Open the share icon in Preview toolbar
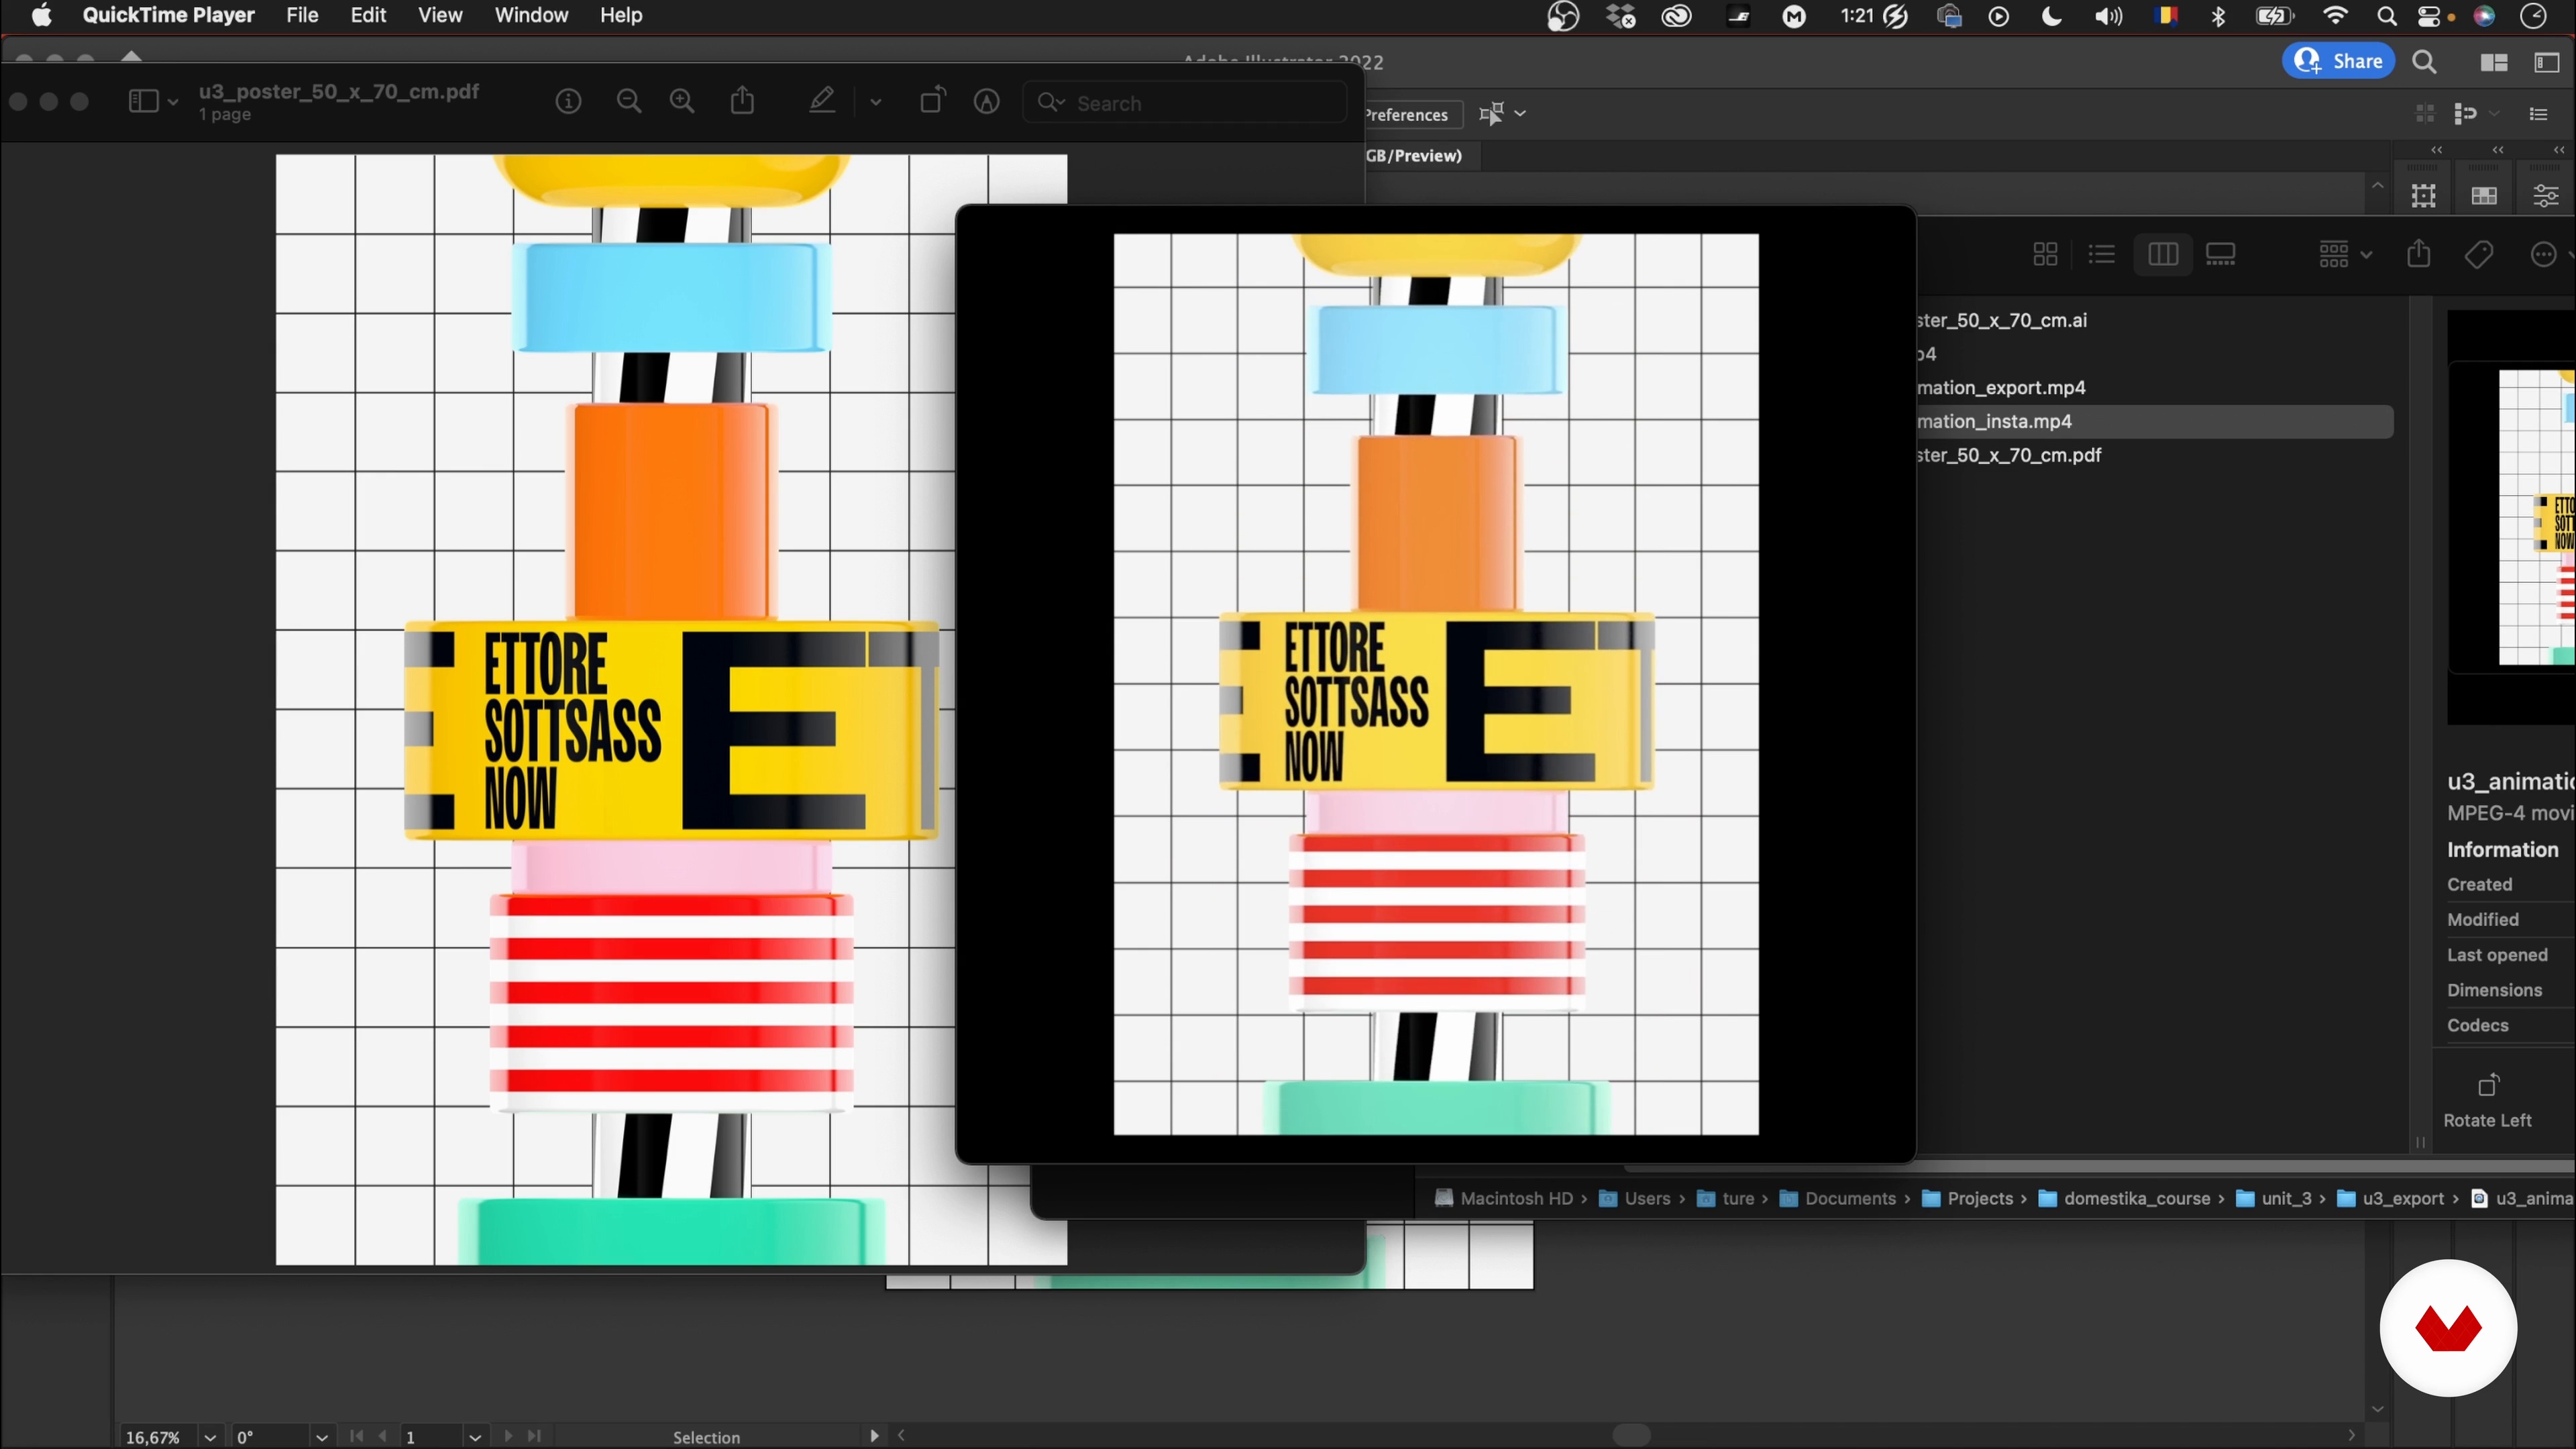The height and width of the screenshot is (1449, 2576). [742, 101]
